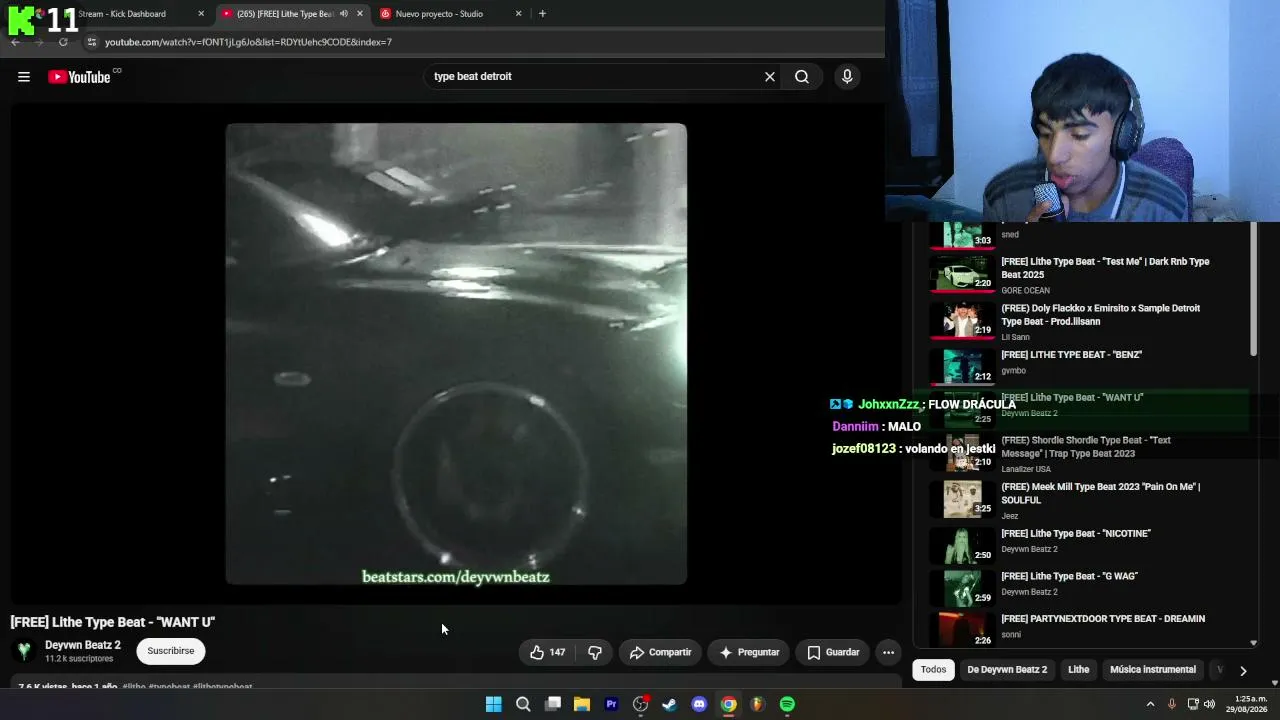
Task: Open the Deyvwn Beatz 2 channel avatar
Action: click(24, 651)
